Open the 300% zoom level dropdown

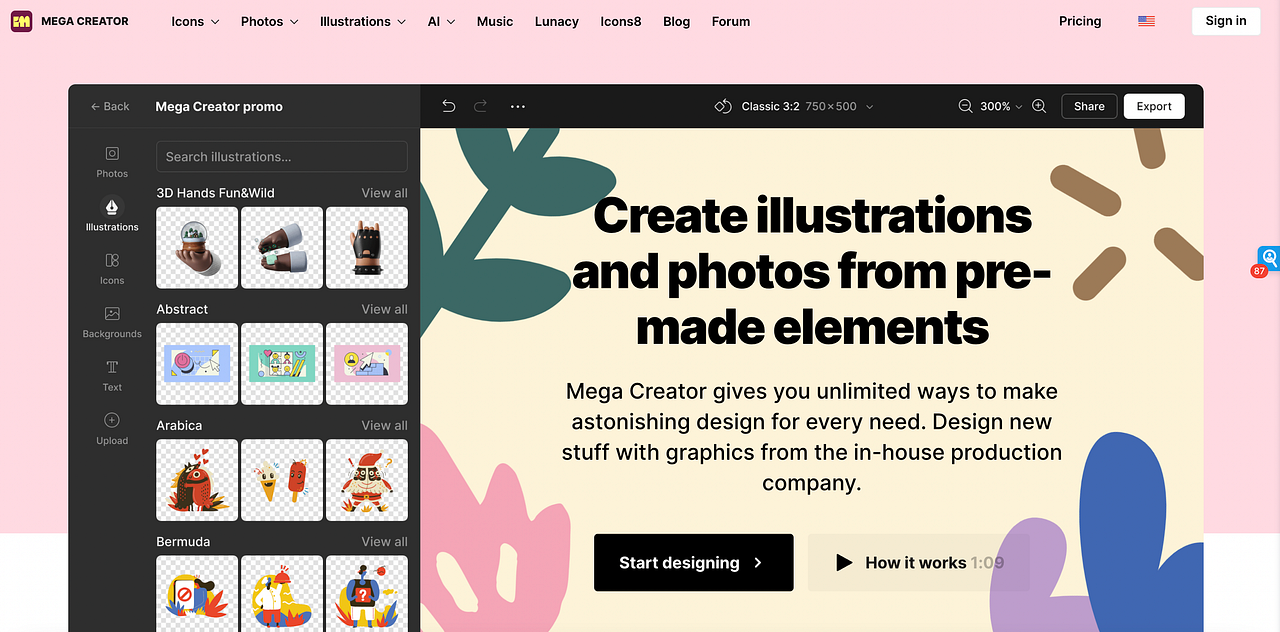tap(1002, 106)
